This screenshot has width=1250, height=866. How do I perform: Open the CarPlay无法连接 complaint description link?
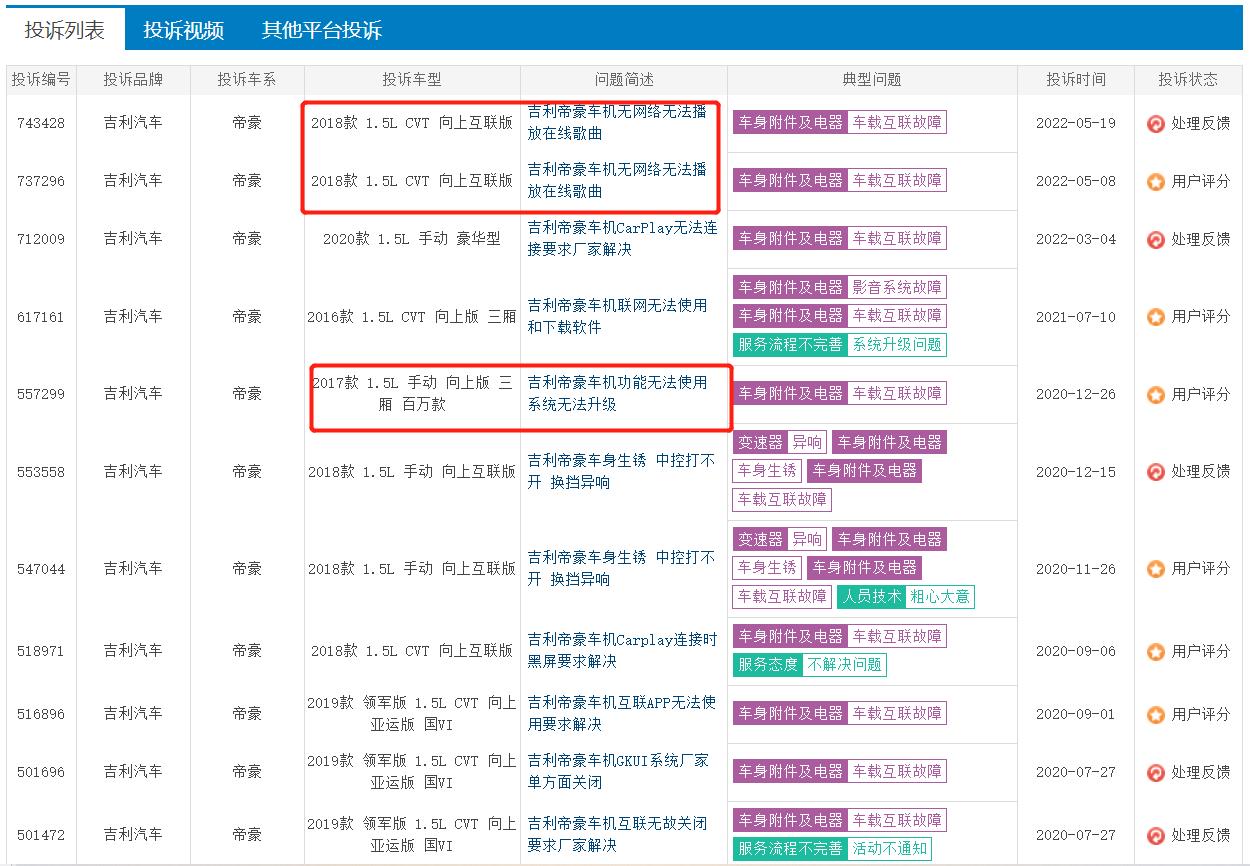point(622,238)
